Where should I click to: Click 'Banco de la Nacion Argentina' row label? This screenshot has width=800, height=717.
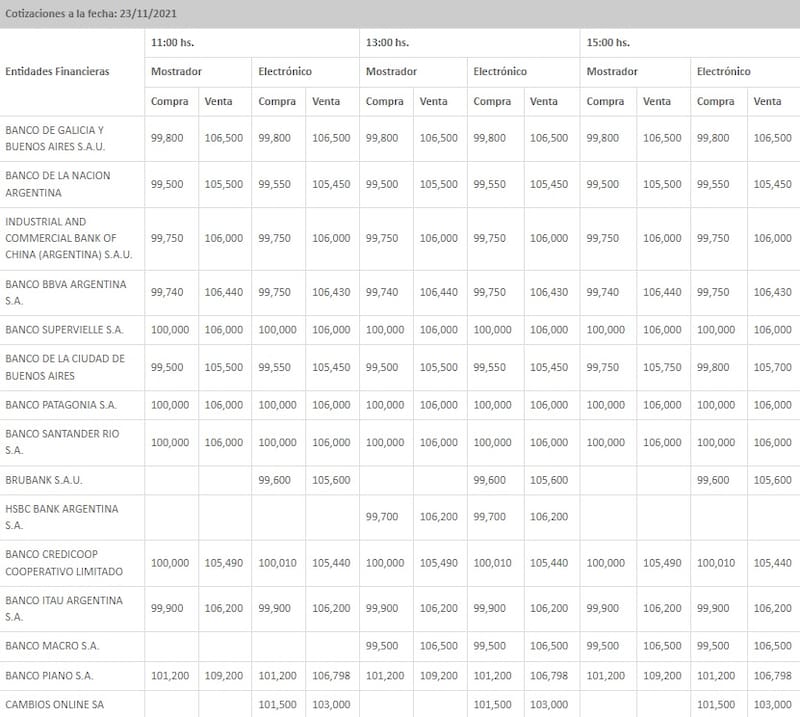[58, 184]
